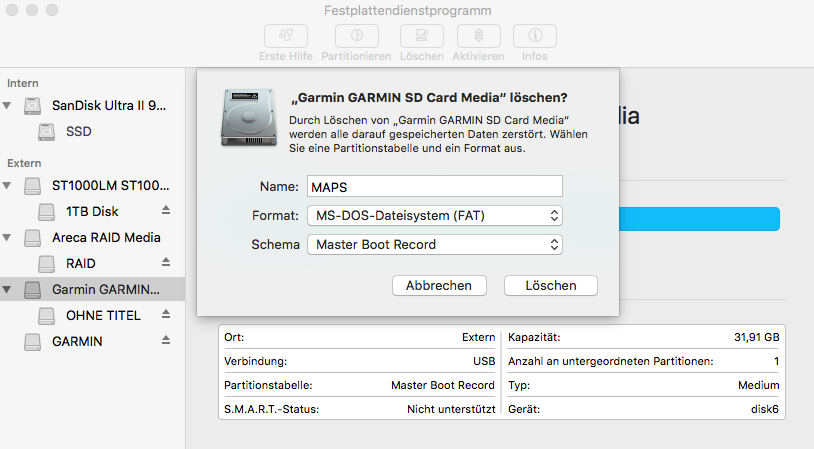814x449 pixels.
Task: Eject the OHNE TITEL volume
Action: (x=166, y=314)
